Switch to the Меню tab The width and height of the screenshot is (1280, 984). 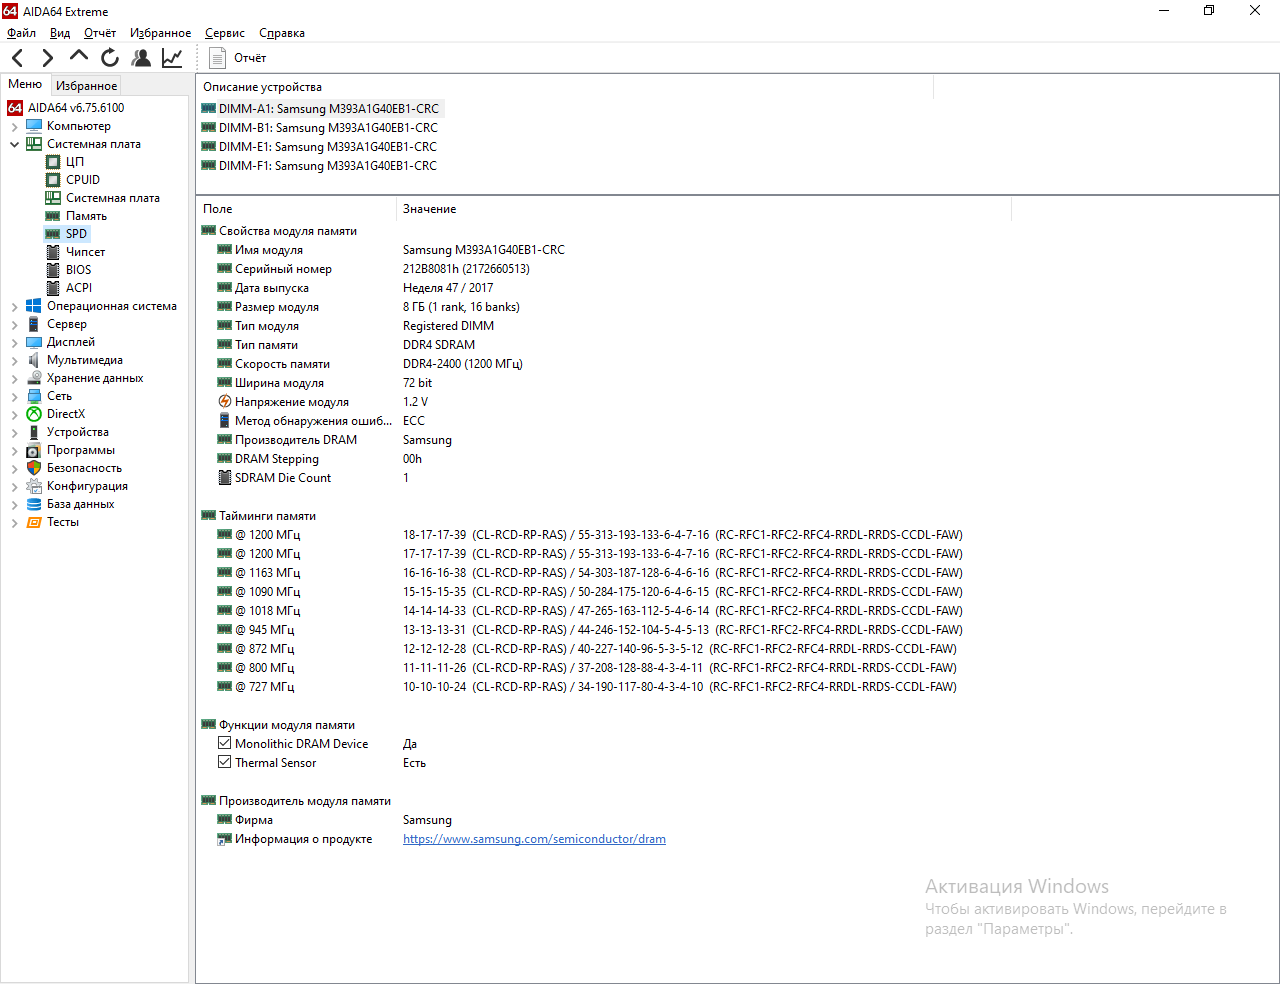click(25, 85)
